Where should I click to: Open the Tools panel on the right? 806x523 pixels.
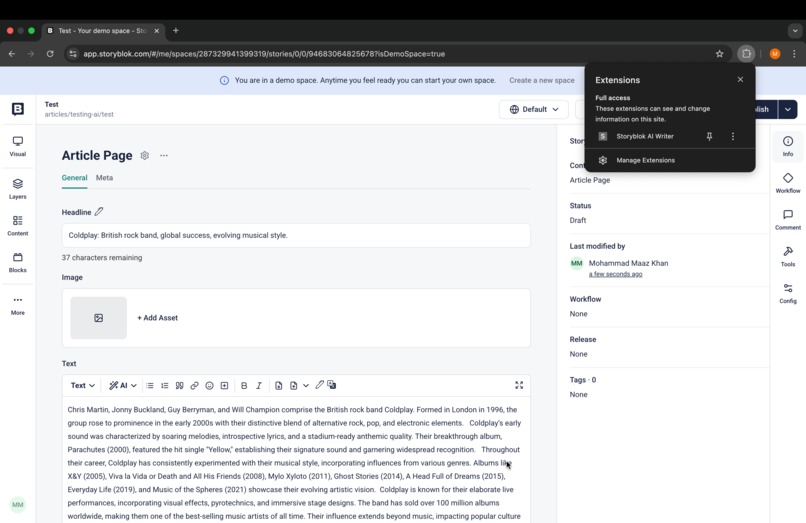(787, 256)
